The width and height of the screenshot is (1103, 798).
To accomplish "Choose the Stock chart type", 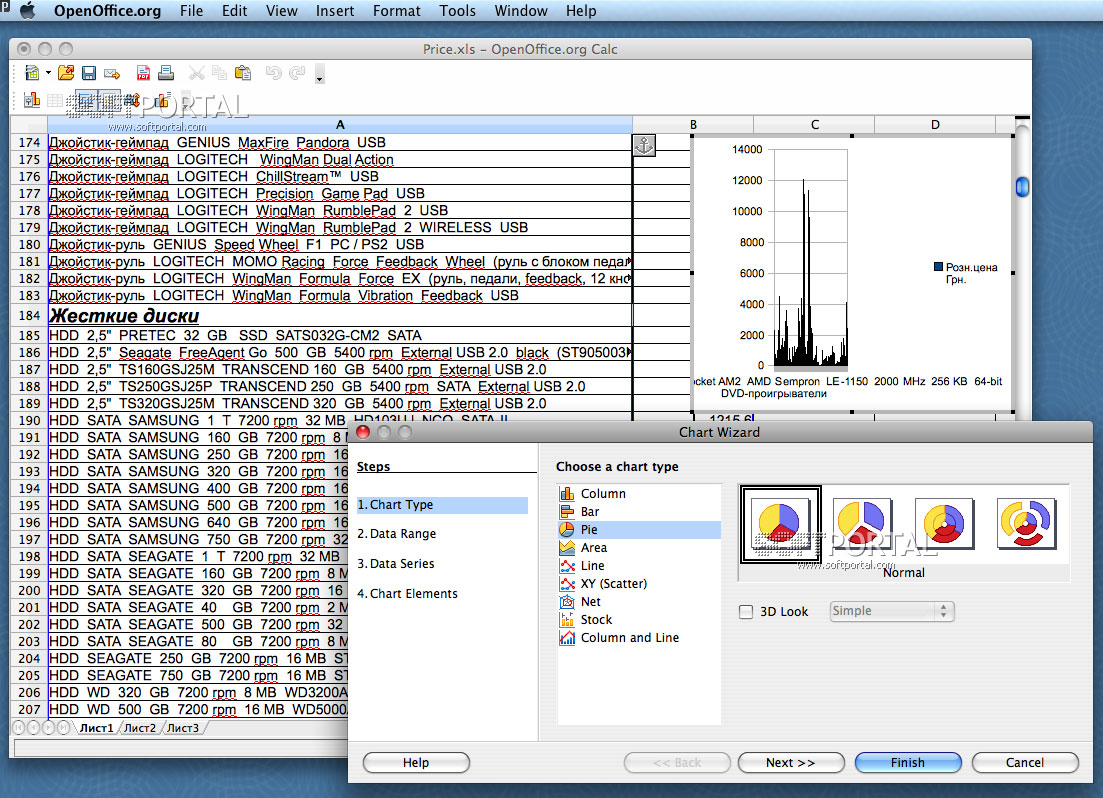I will click(596, 619).
